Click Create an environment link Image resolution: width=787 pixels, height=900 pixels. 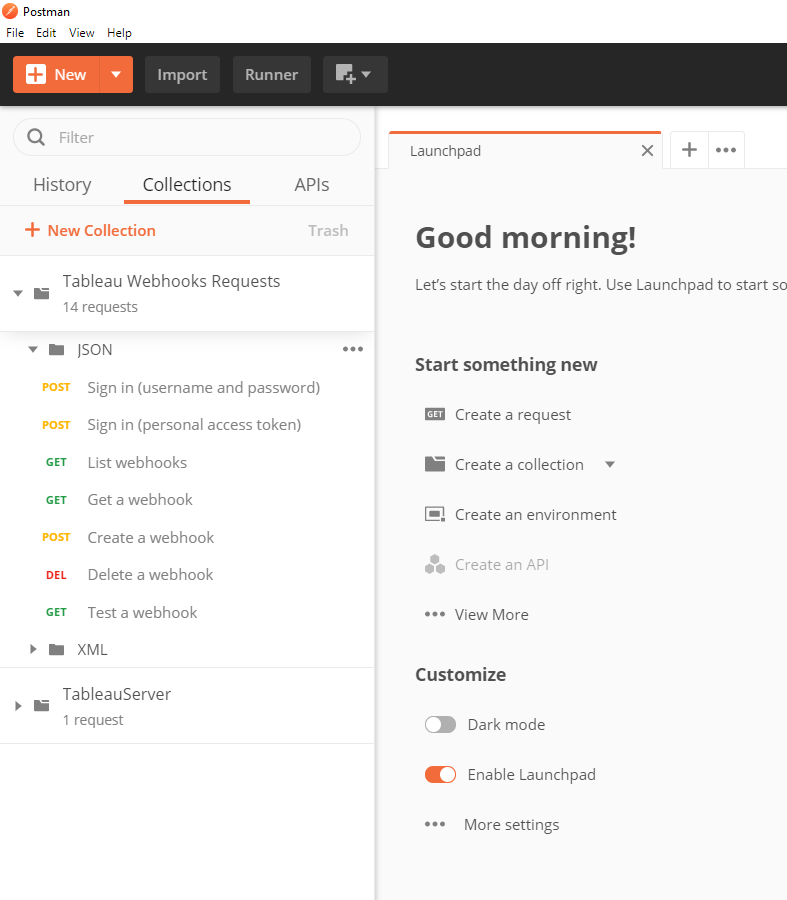point(536,514)
